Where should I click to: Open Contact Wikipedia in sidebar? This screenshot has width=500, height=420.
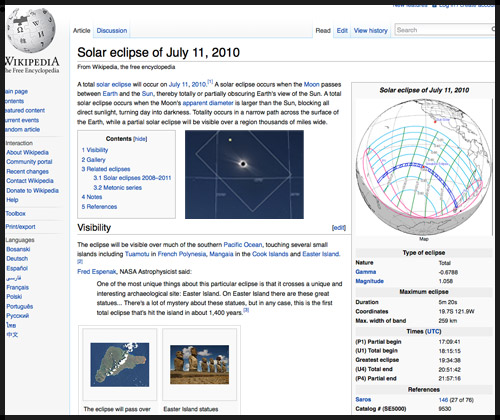30,181
